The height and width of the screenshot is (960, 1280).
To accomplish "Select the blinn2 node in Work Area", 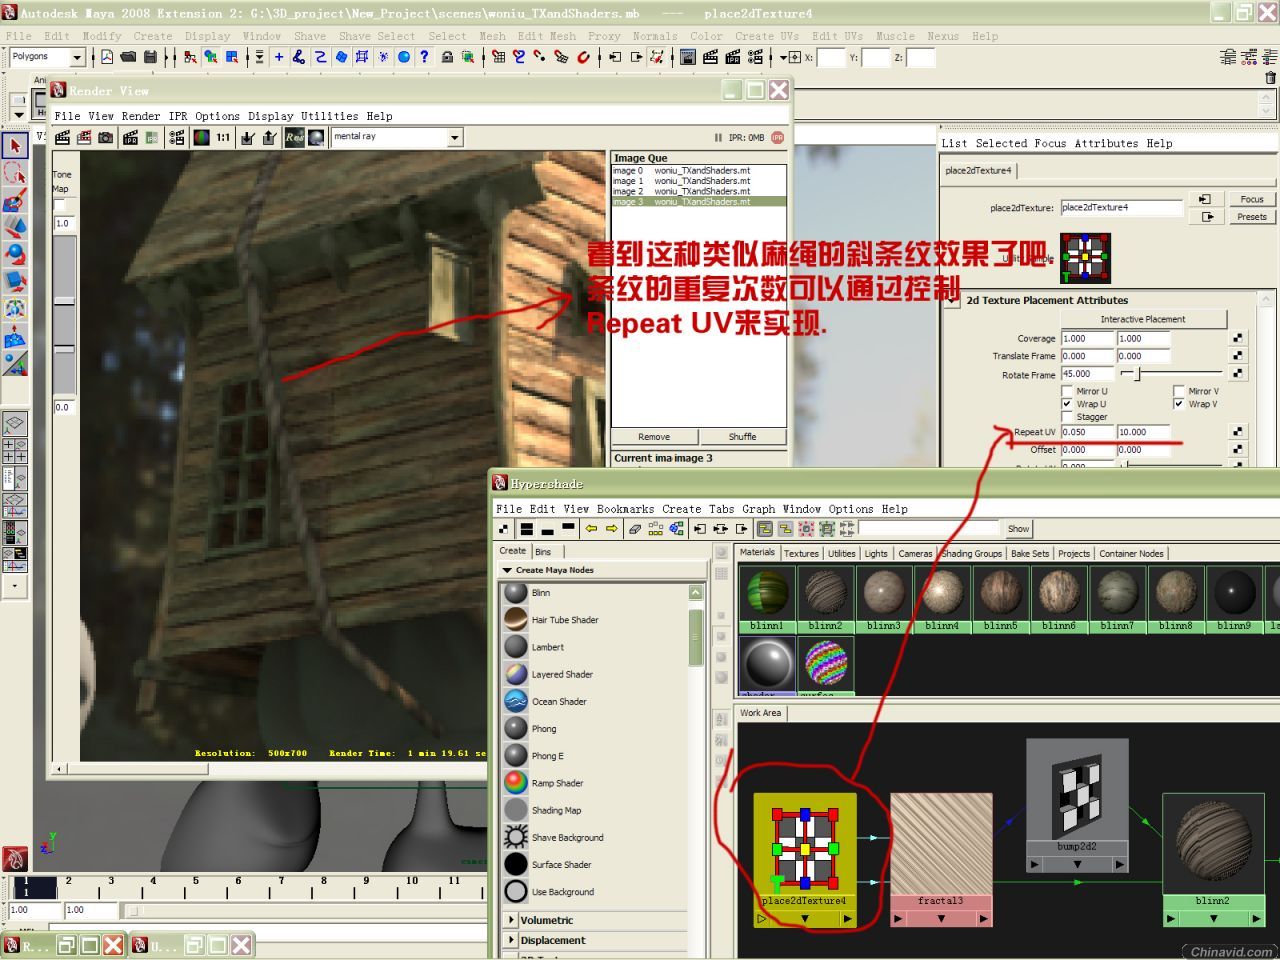I will (1212, 860).
